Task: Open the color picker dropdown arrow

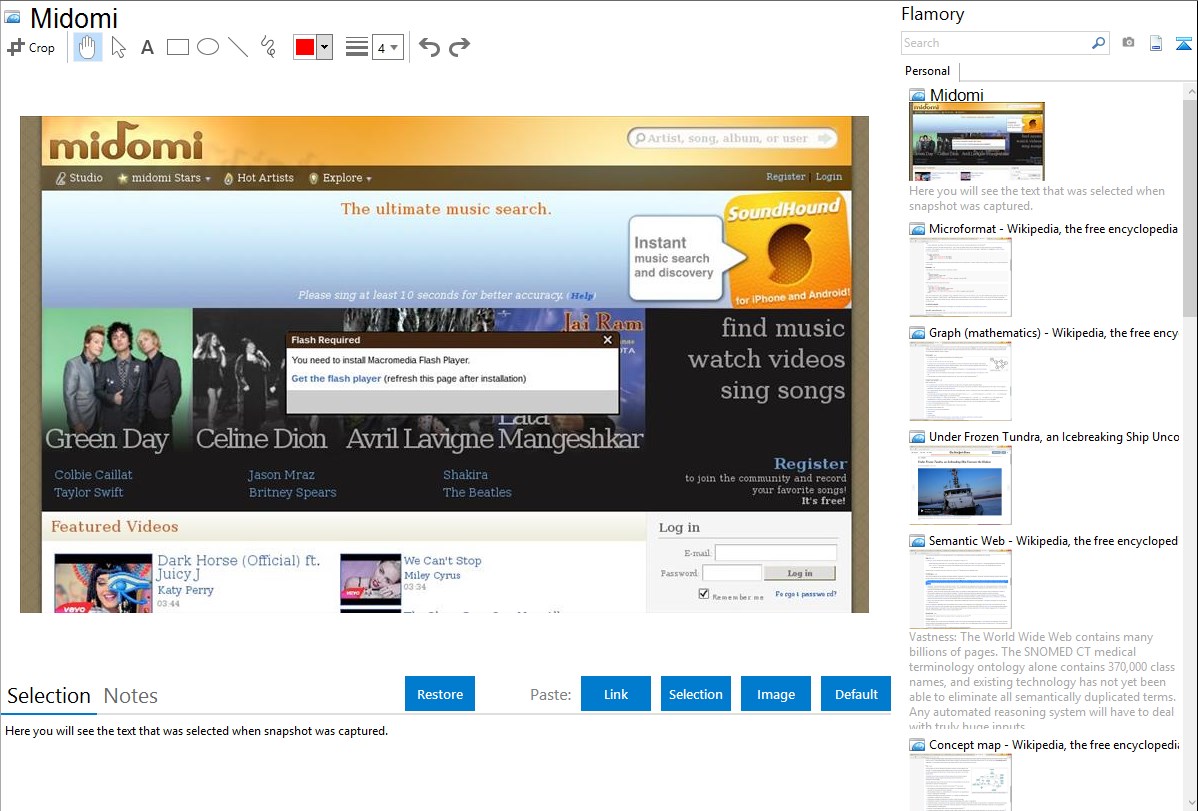Action: 324,47
